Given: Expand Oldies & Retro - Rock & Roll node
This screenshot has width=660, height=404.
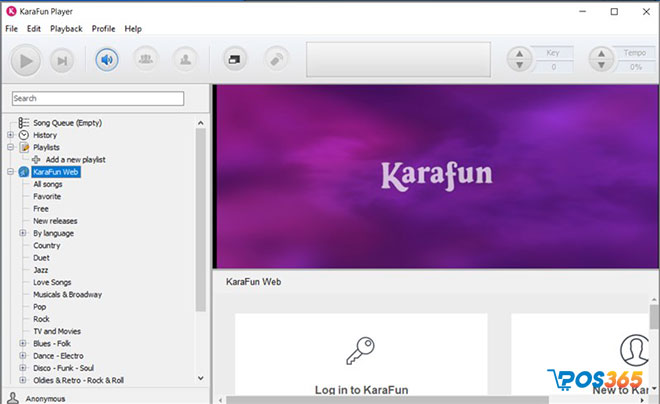Looking at the screenshot, I should click(23, 380).
